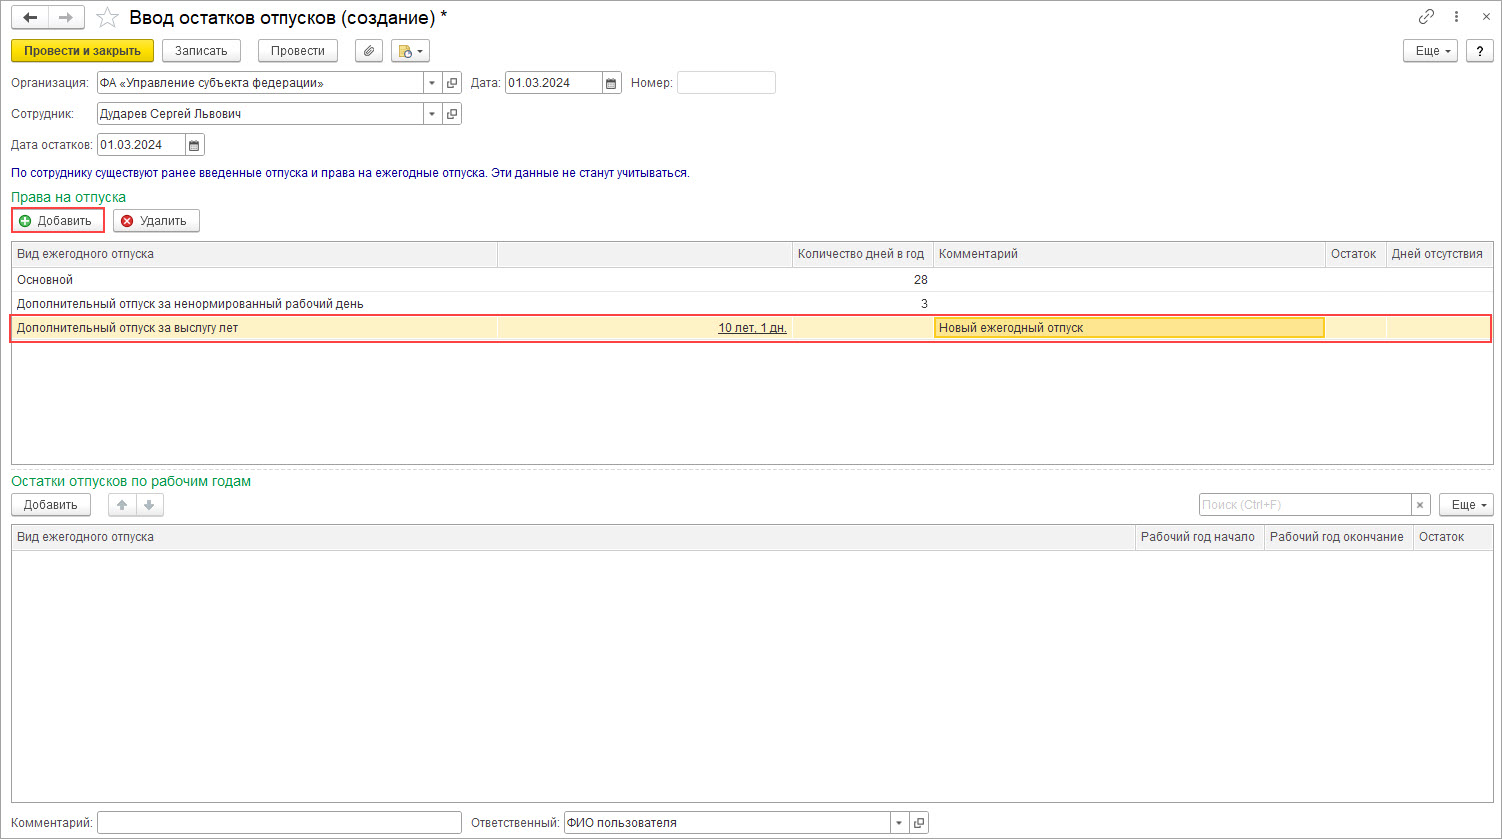Click the 28 days per year cell

(x=863, y=280)
